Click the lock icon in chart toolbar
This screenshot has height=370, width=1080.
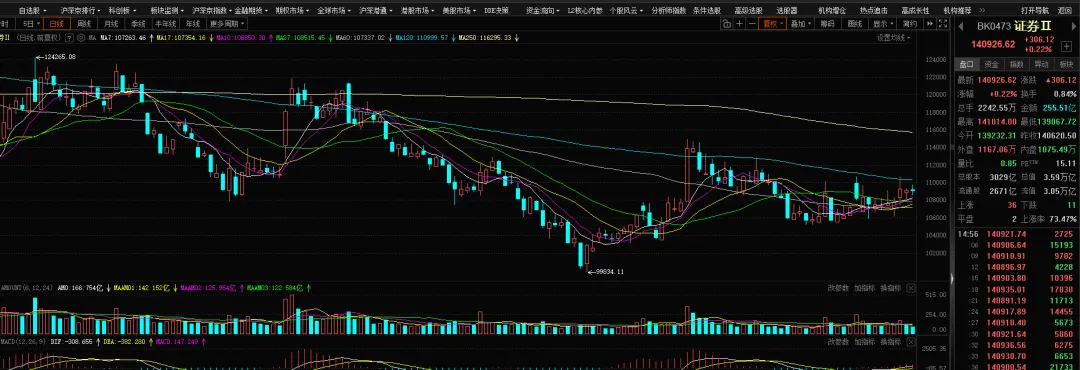point(726,23)
